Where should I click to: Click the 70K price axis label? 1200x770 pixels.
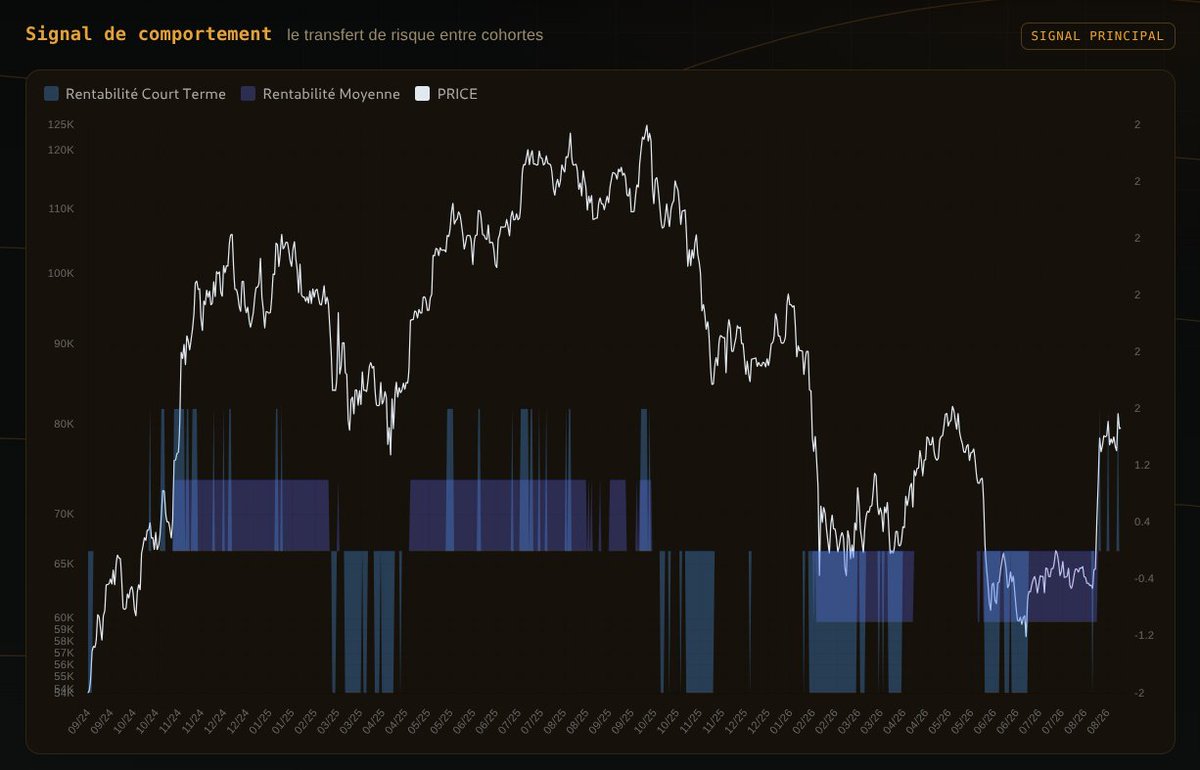[64, 514]
